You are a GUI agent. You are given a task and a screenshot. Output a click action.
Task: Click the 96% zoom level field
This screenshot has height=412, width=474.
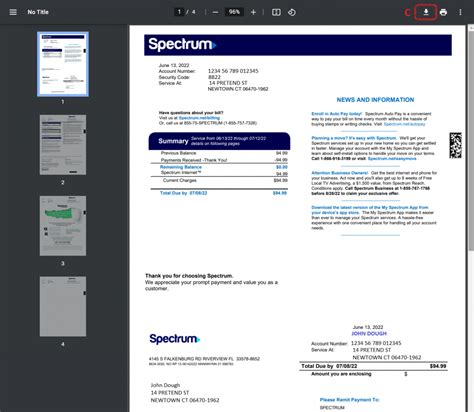point(234,12)
